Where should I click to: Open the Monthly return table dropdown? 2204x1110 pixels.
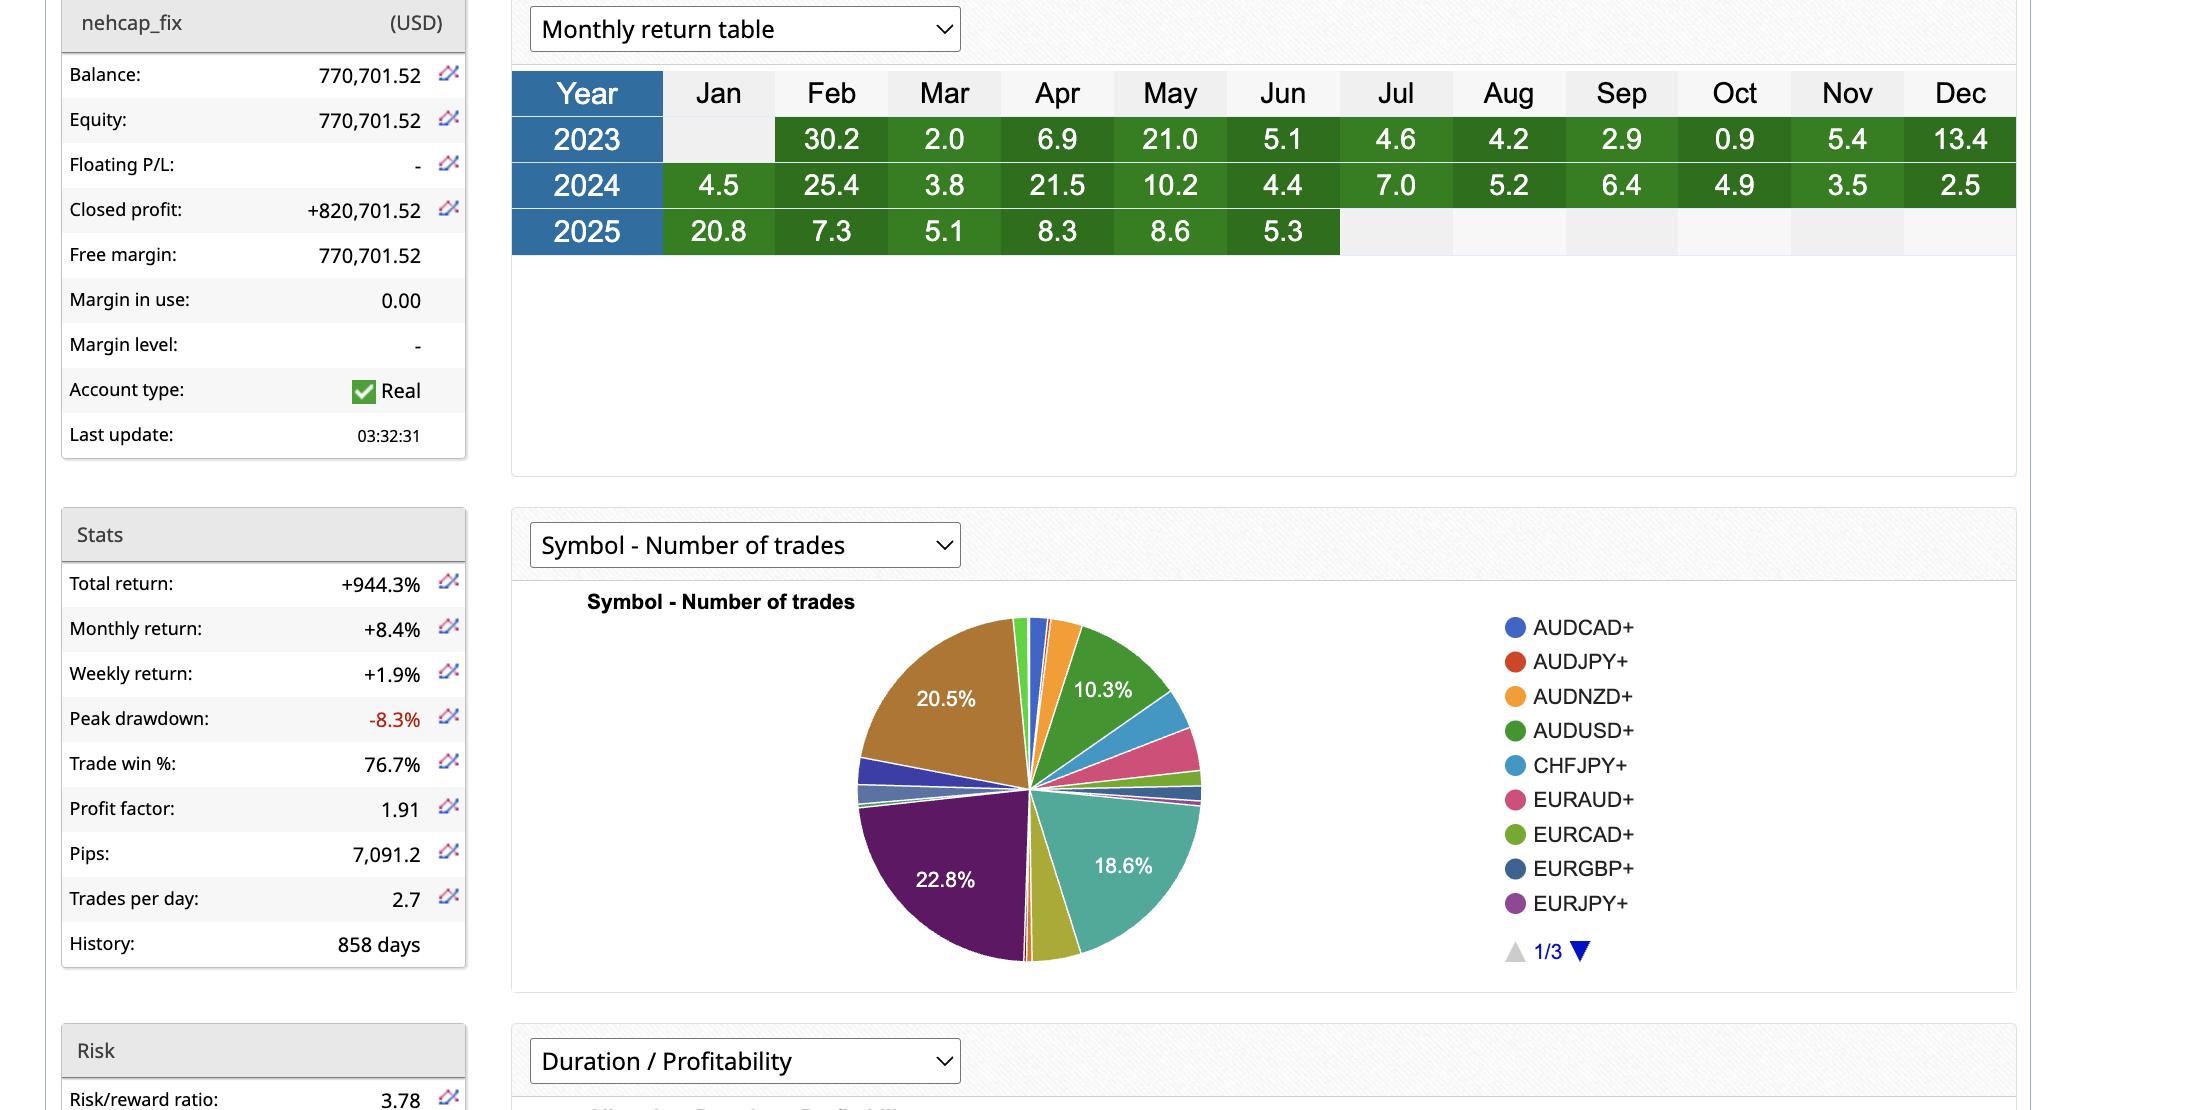(745, 29)
